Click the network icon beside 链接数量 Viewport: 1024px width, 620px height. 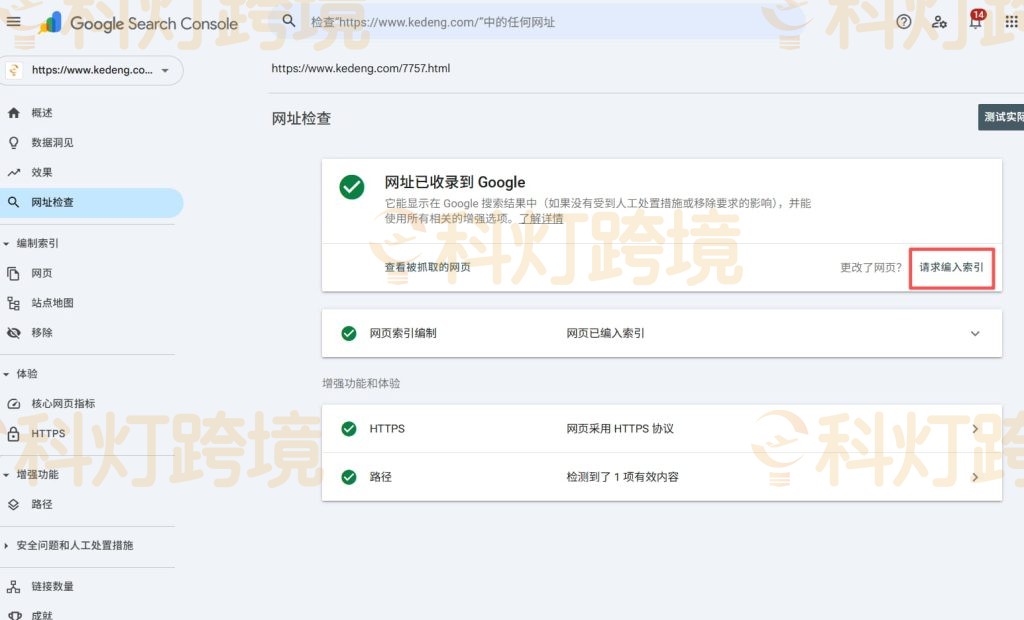14,586
